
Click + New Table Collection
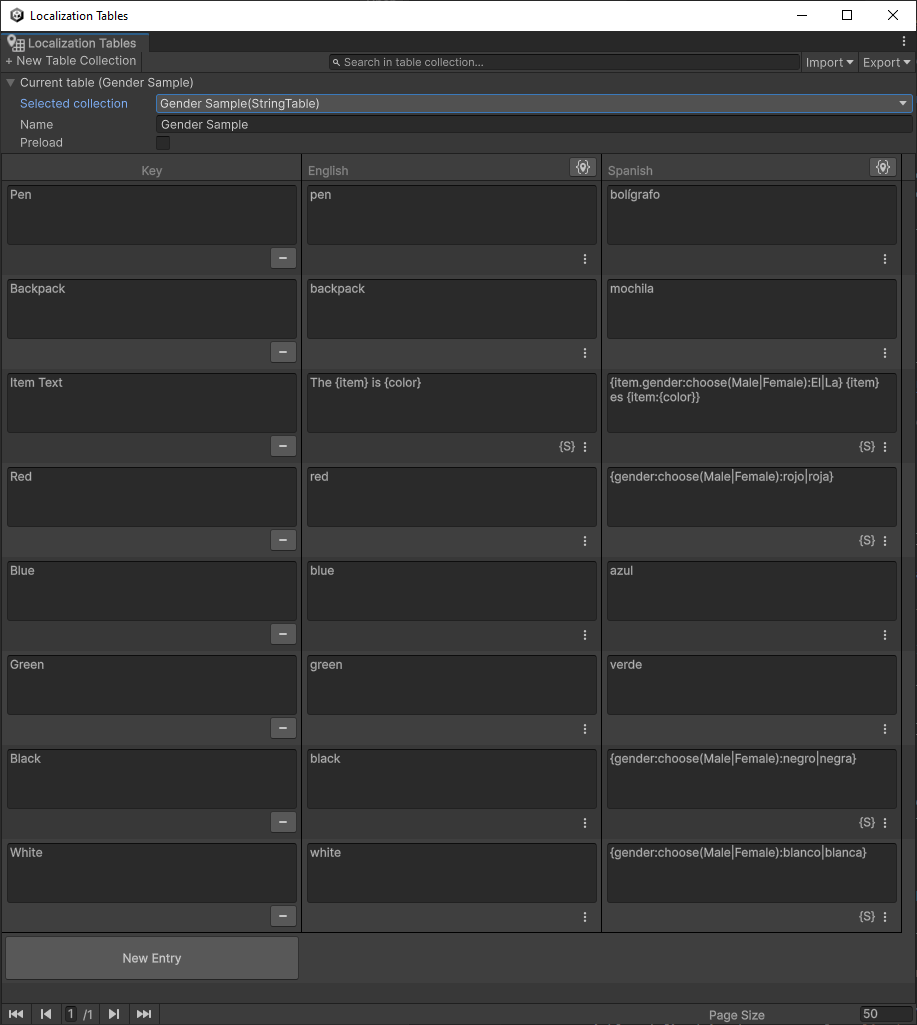point(70,60)
